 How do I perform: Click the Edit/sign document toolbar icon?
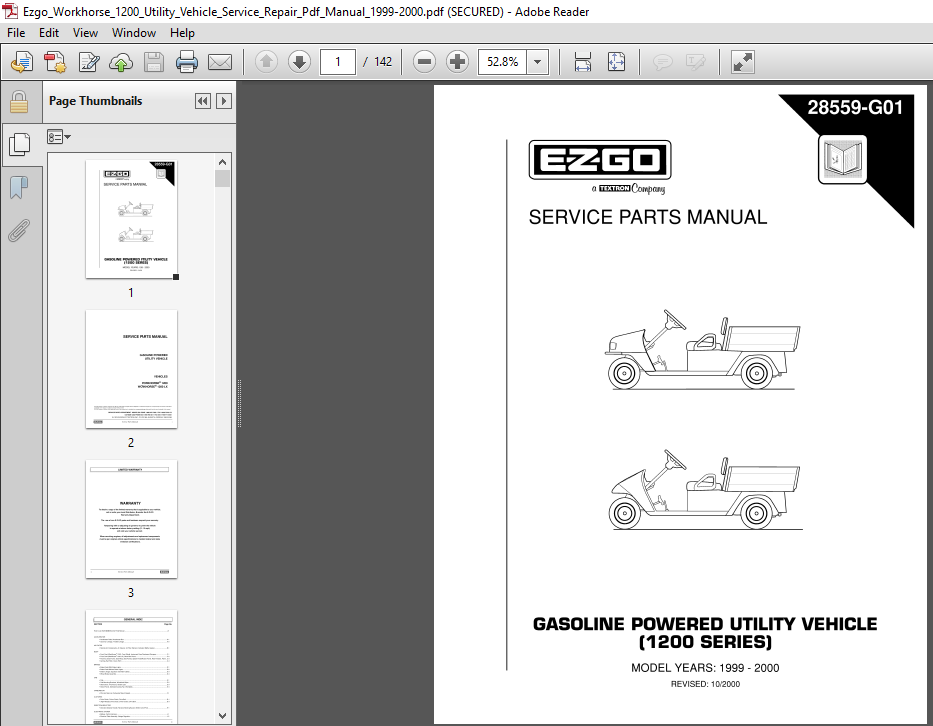(89, 62)
